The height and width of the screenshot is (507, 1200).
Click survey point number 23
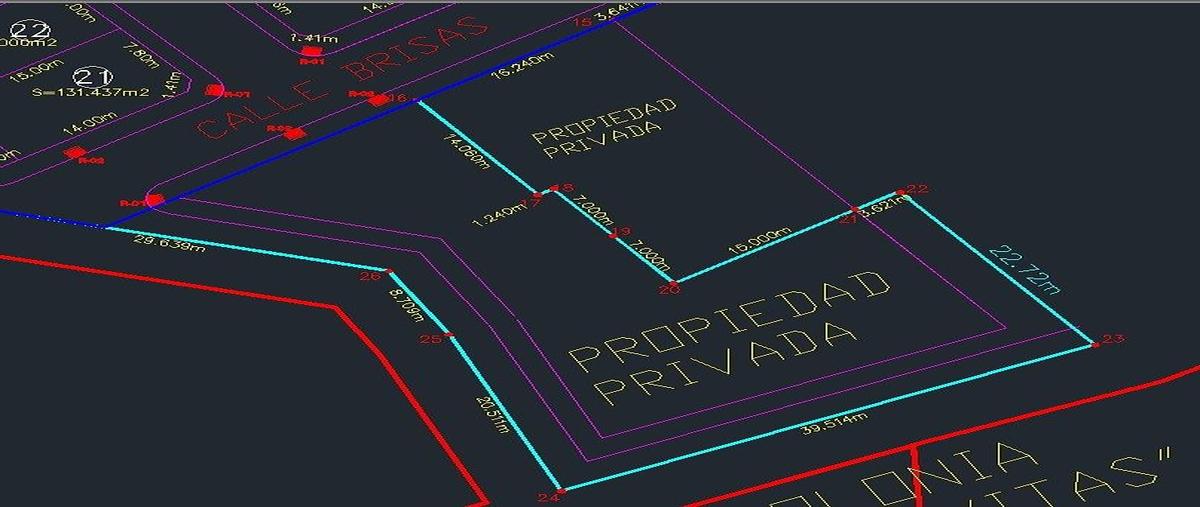(1114, 339)
